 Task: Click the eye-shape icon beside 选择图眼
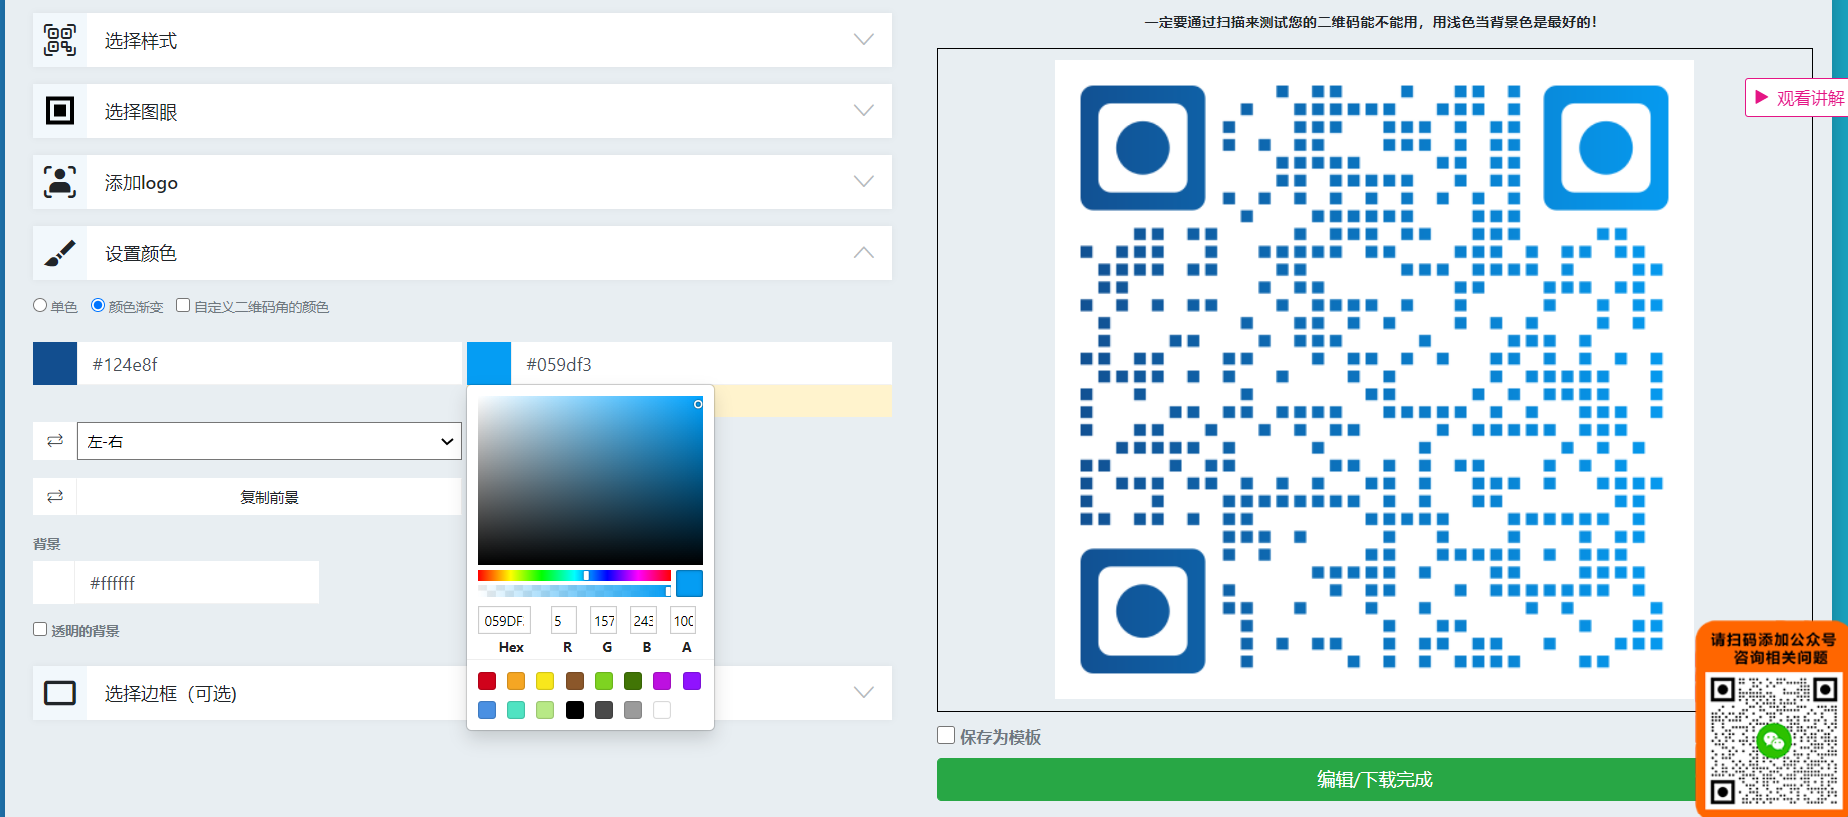(x=60, y=111)
